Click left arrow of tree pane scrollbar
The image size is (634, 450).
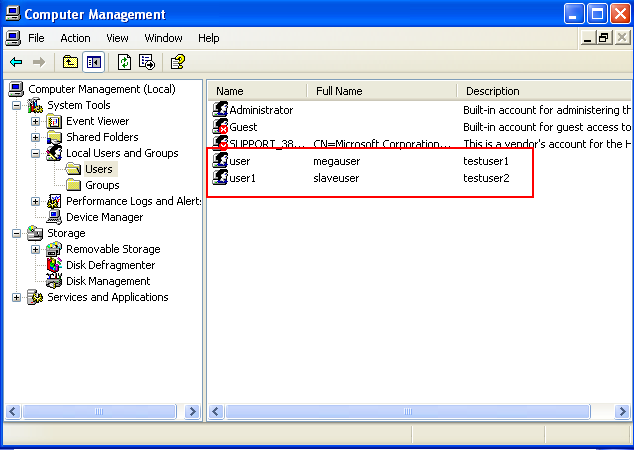(13, 412)
